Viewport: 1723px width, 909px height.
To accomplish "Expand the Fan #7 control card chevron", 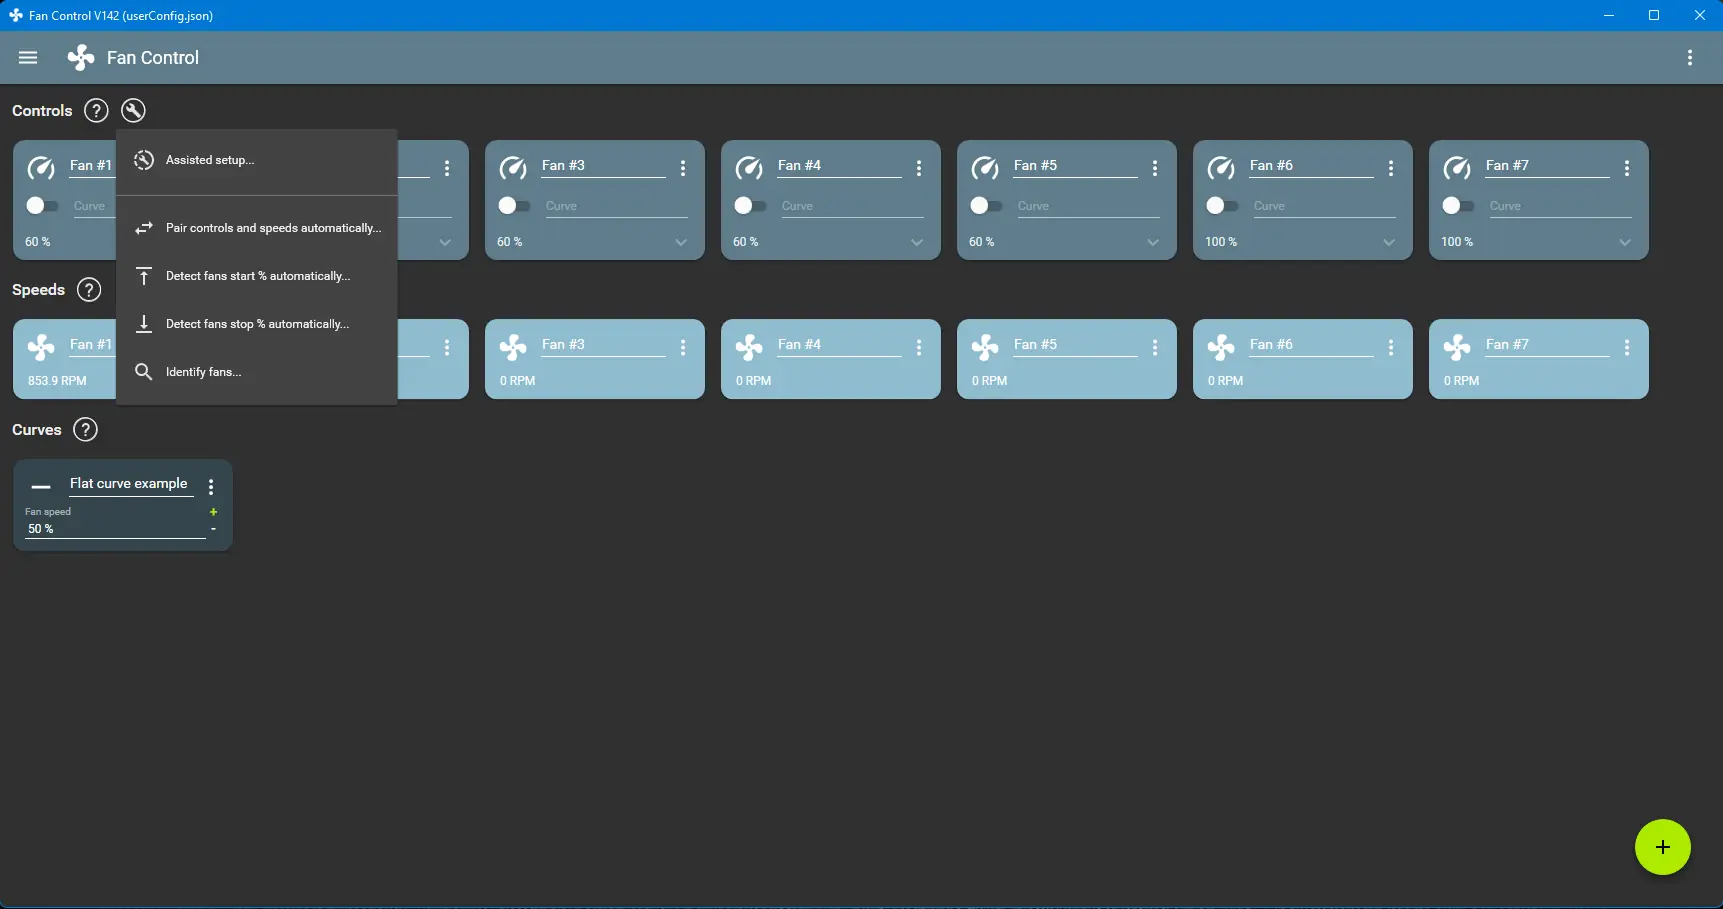I will click(1625, 242).
